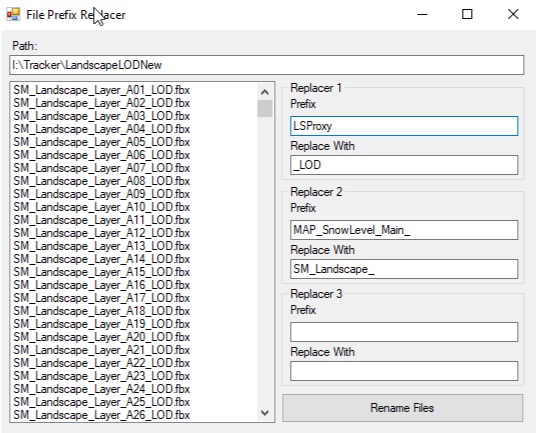
Task: Click Replacer 2 Replace With field SM_Landscape_
Action: pyautogui.click(x=404, y=269)
